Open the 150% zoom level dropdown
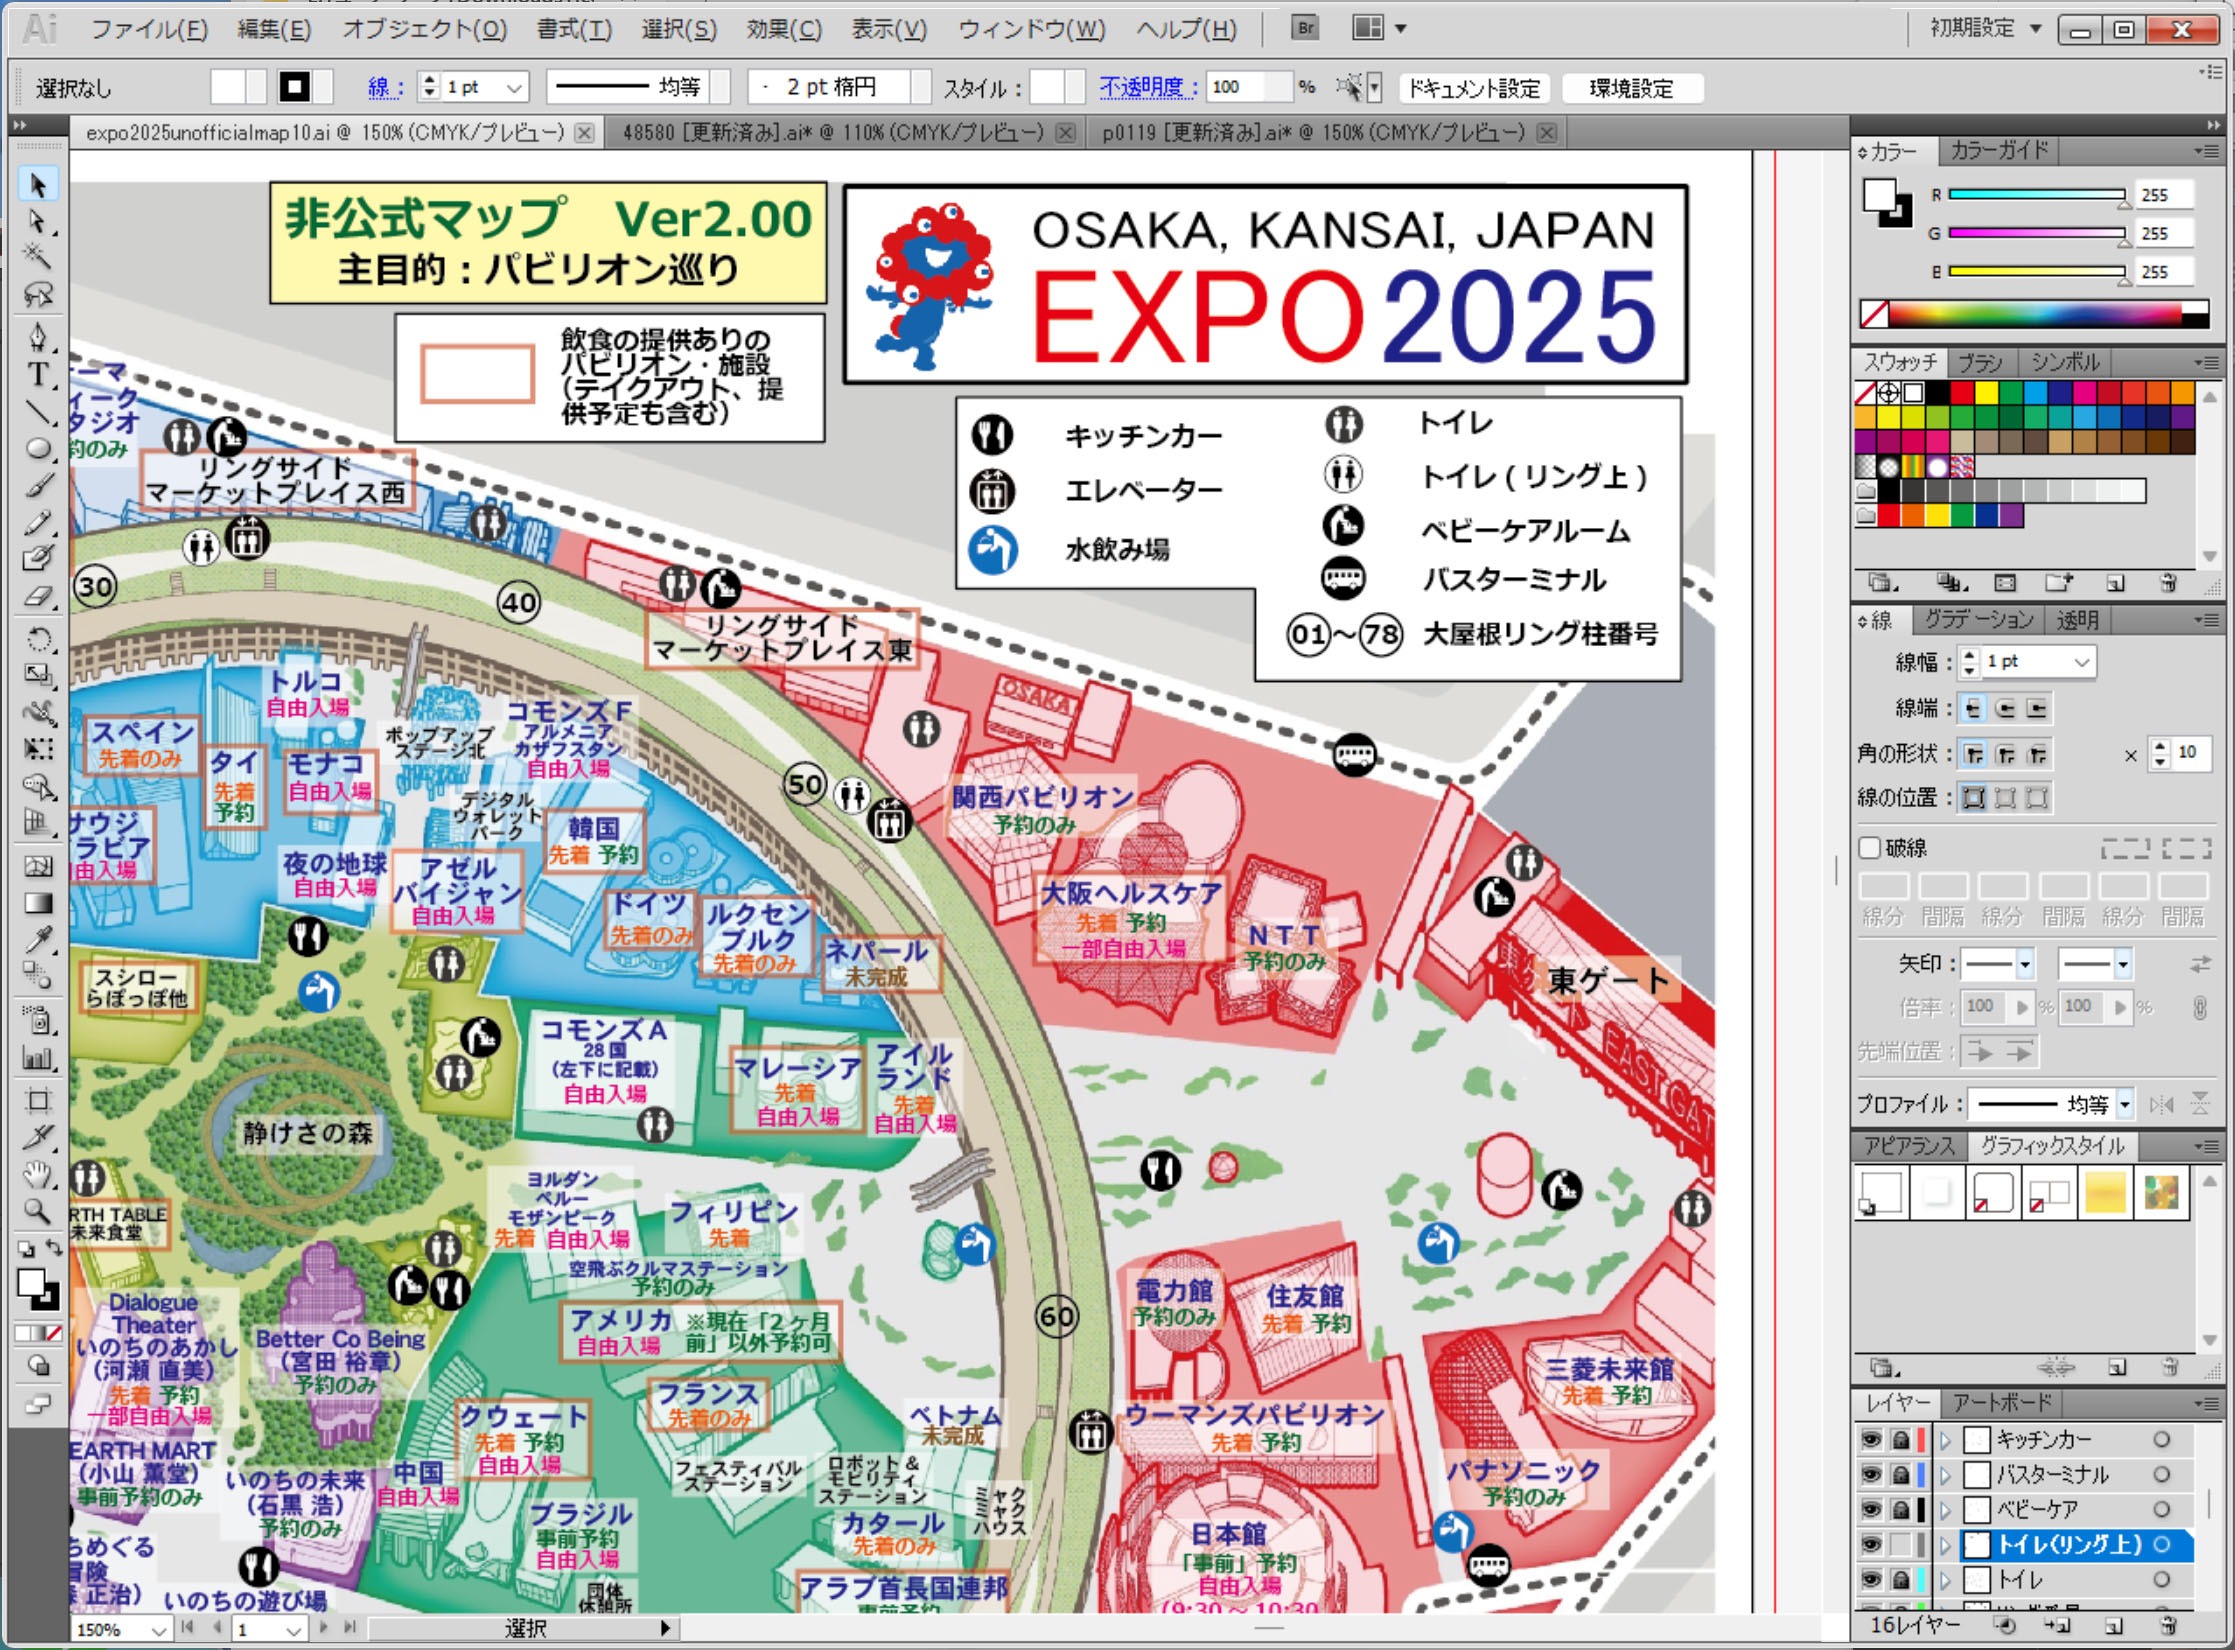Image resolution: width=2235 pixels, height=1650 pixels. pos(158,1630)
